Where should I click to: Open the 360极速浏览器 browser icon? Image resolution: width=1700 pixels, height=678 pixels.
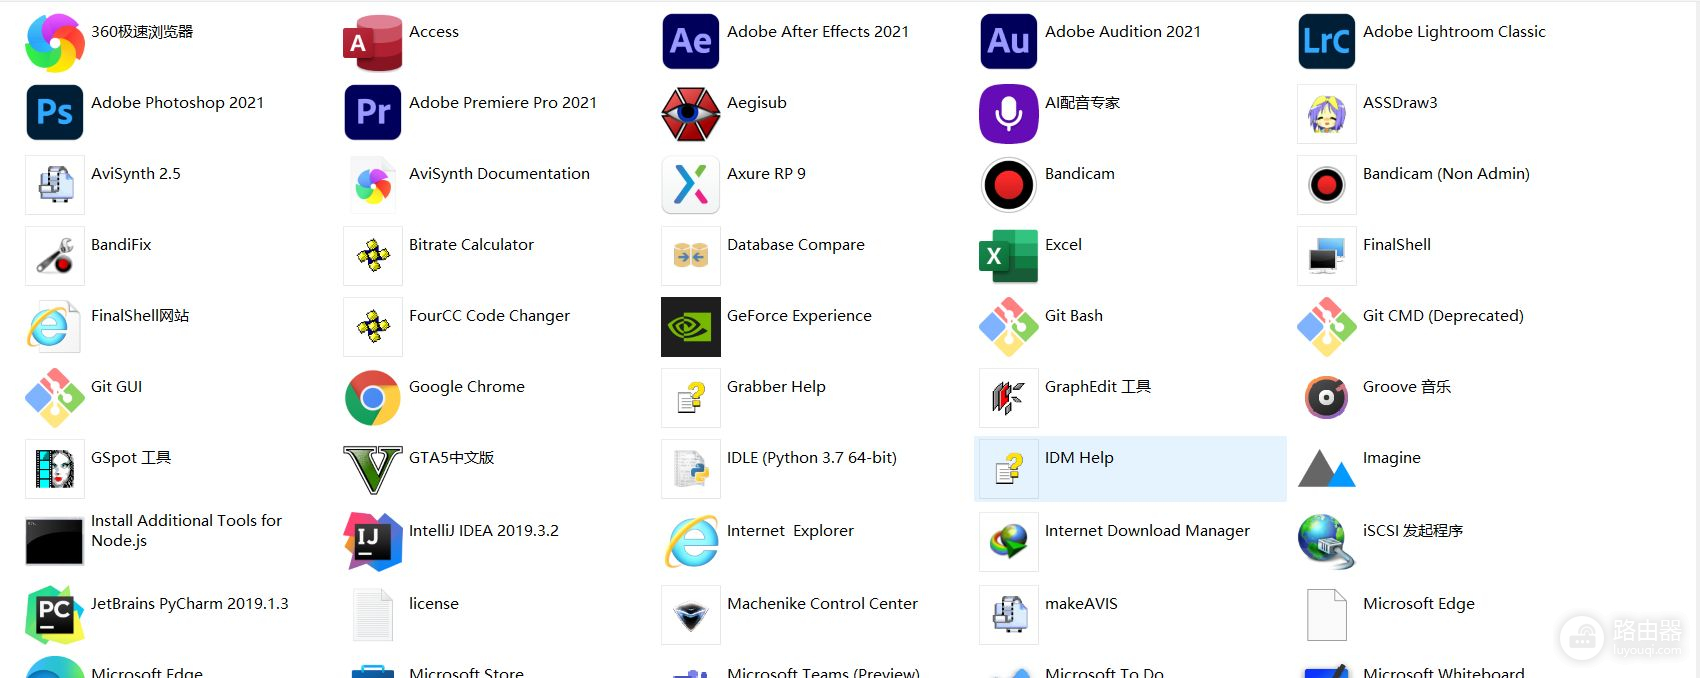[x=55, y=42]
